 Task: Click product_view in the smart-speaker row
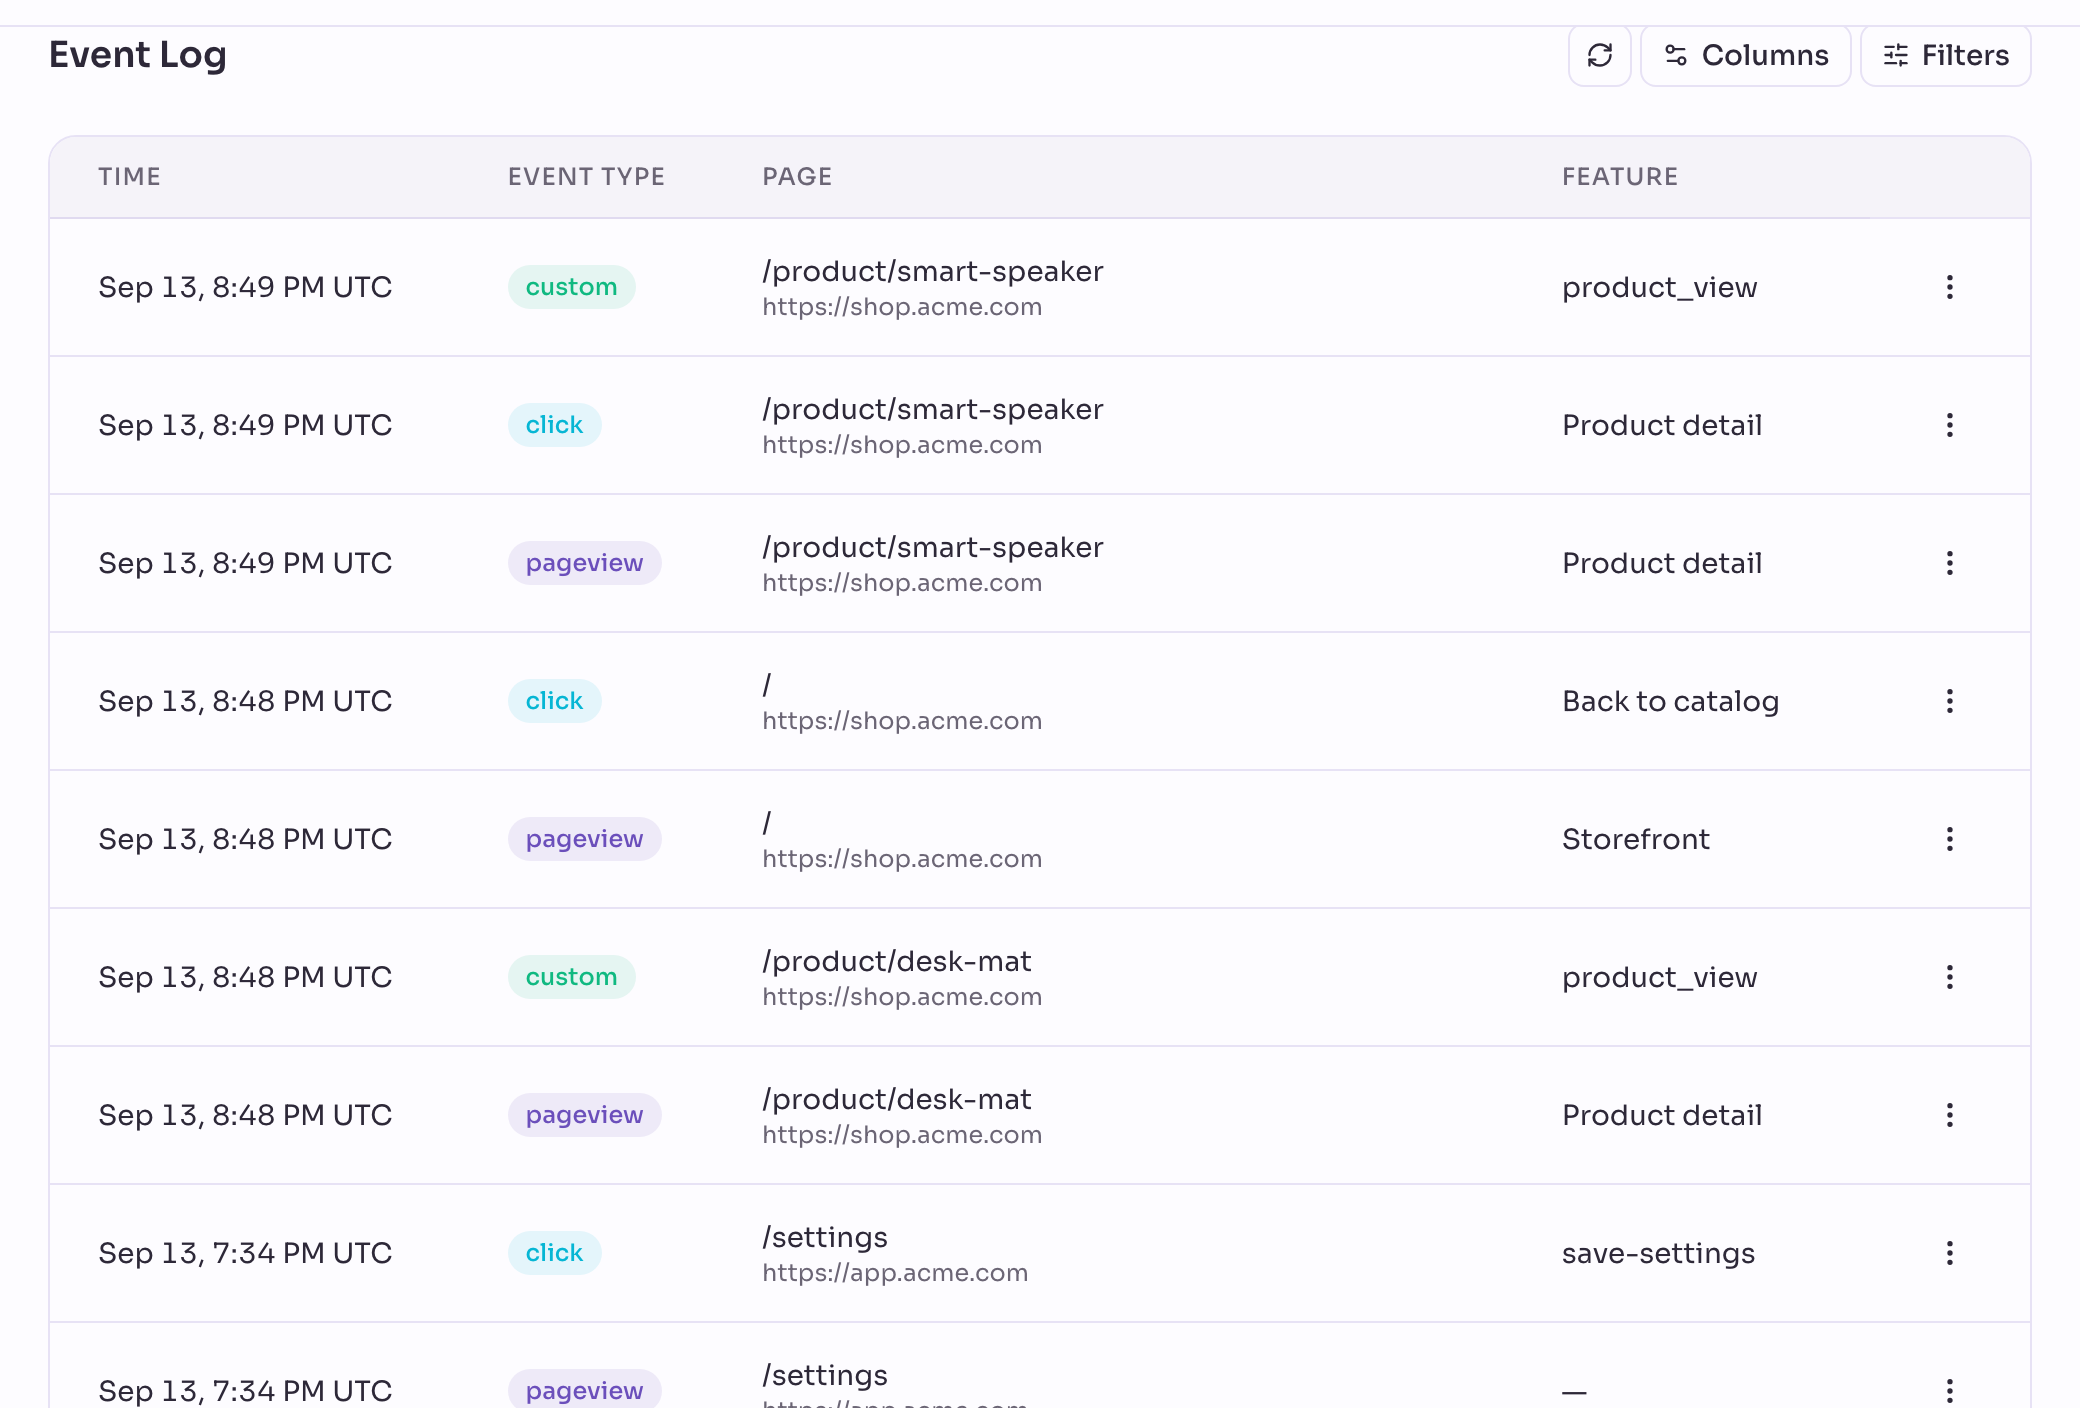[x=1659, y=287]
